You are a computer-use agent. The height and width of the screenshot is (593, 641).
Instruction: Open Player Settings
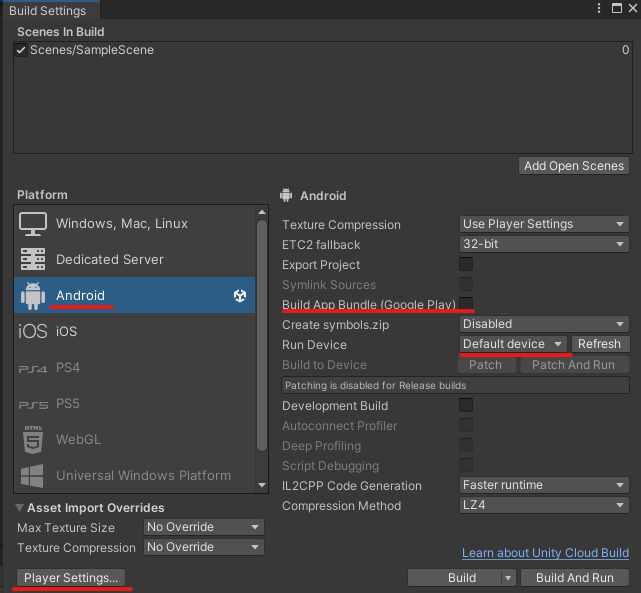pyautogui.click(x=71, y=578)
